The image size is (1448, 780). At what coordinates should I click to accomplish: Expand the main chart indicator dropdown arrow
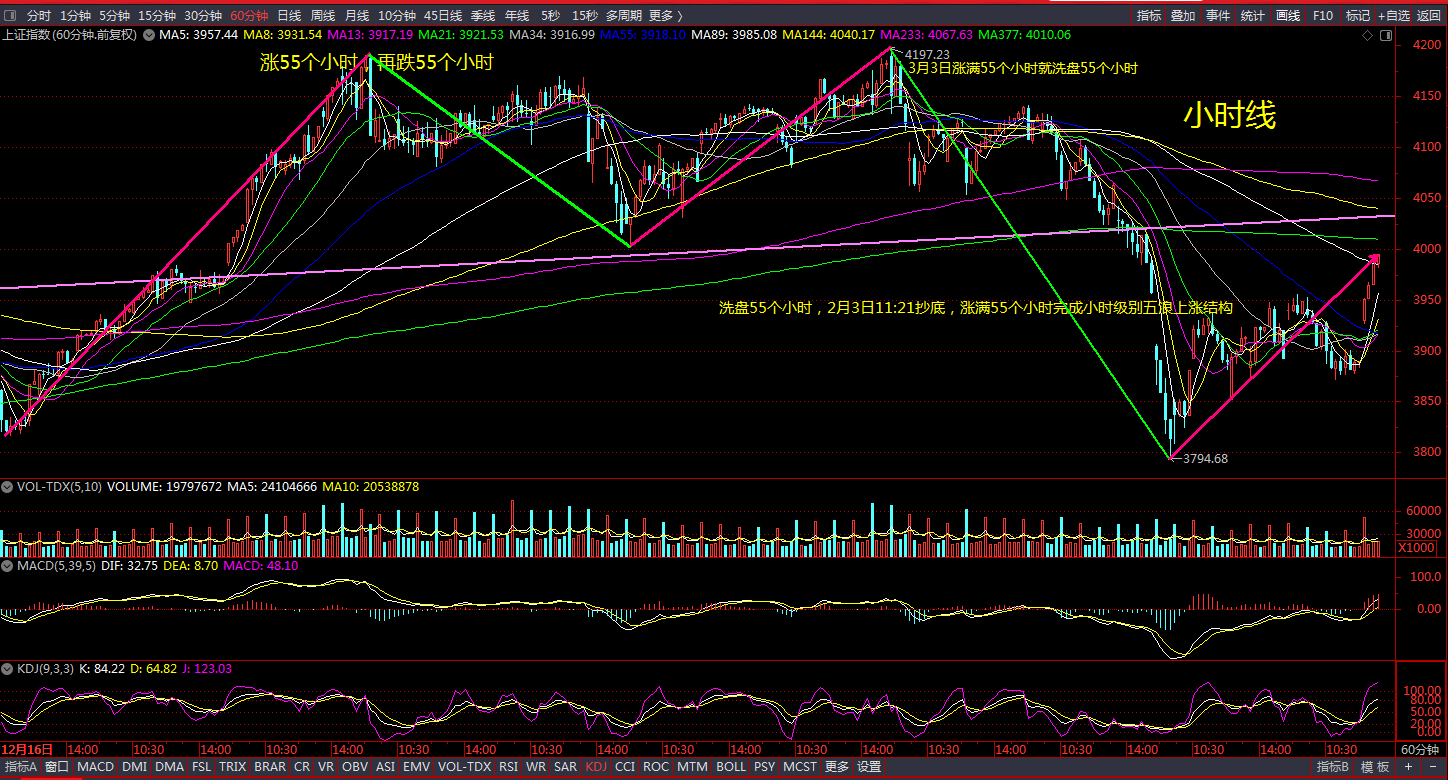pos(149,35)
